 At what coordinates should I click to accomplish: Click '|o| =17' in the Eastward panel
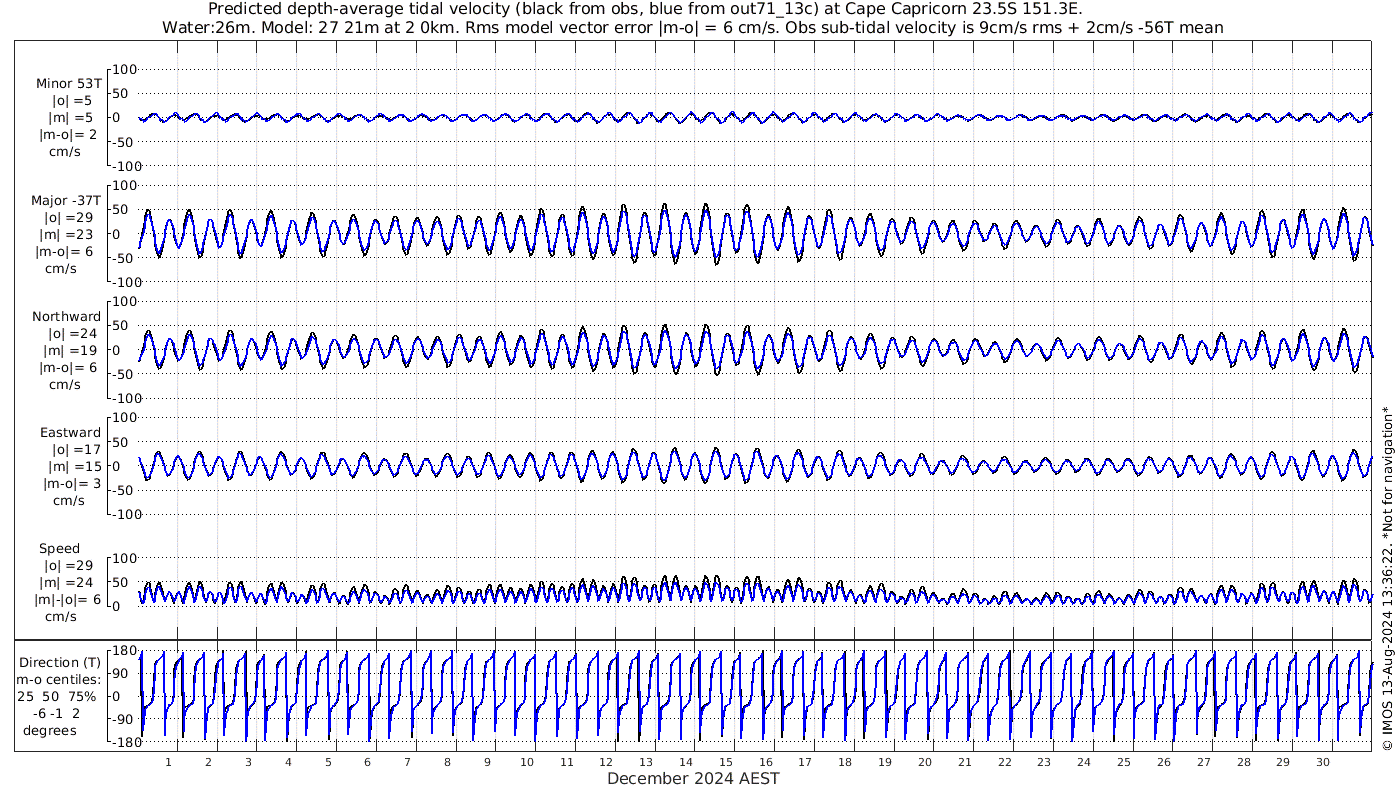pos(74,450)
